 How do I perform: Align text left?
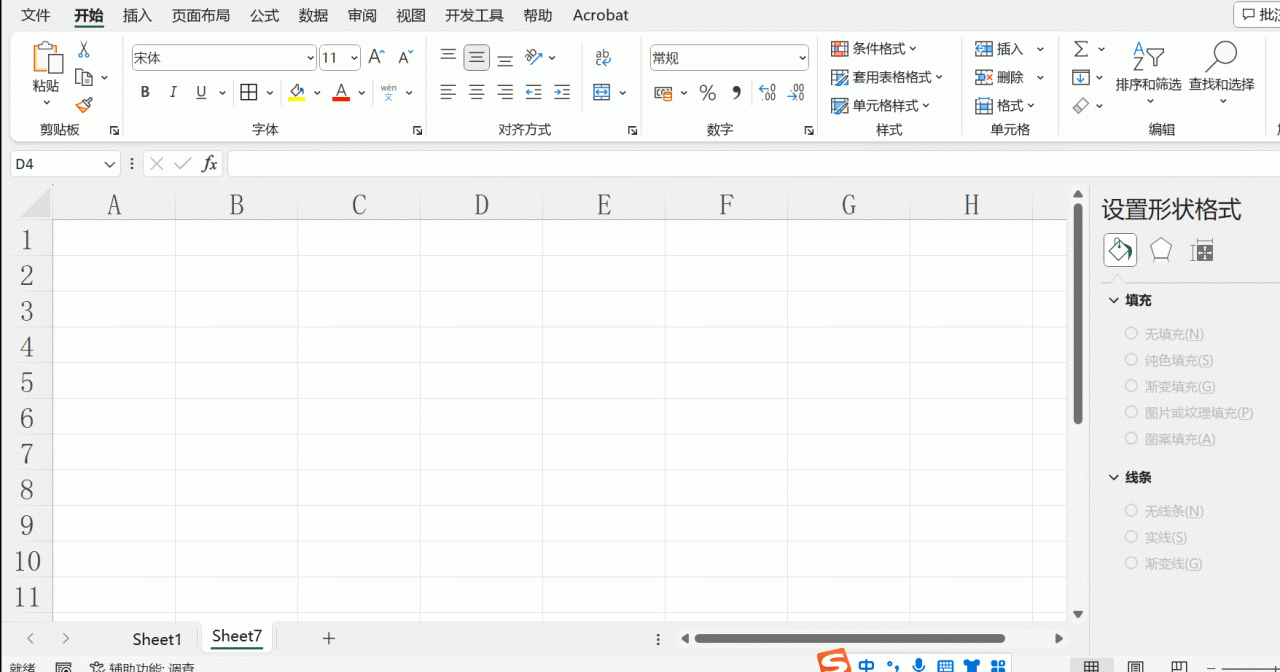(x=448, y=92)
